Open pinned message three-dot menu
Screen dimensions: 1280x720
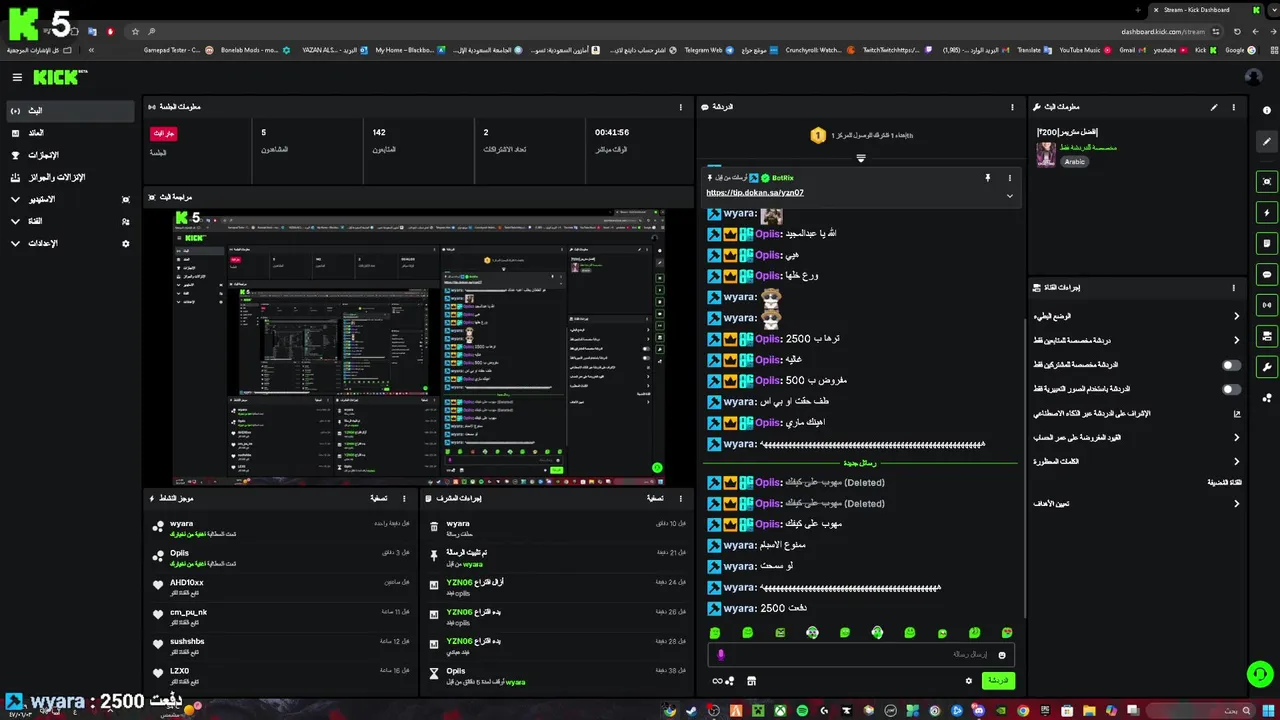[1009, 178]
